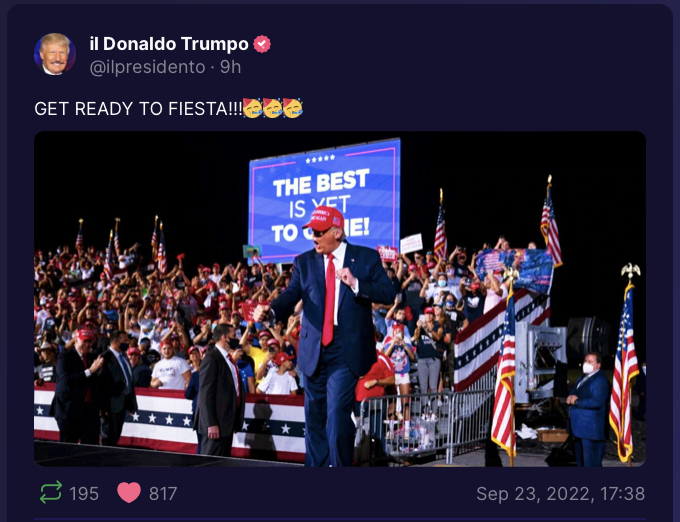This screenshot has width=680, height=522.
Task: Open the "Sep 23, 2022, 17:38" timestamp
Action: (561, 494)
